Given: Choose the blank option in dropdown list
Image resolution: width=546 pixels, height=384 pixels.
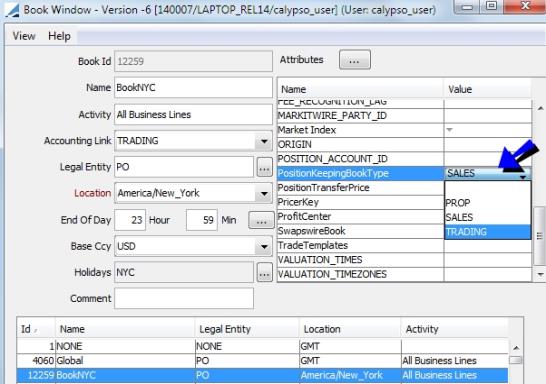Looking at the screenshot, I should pos(488,188).
